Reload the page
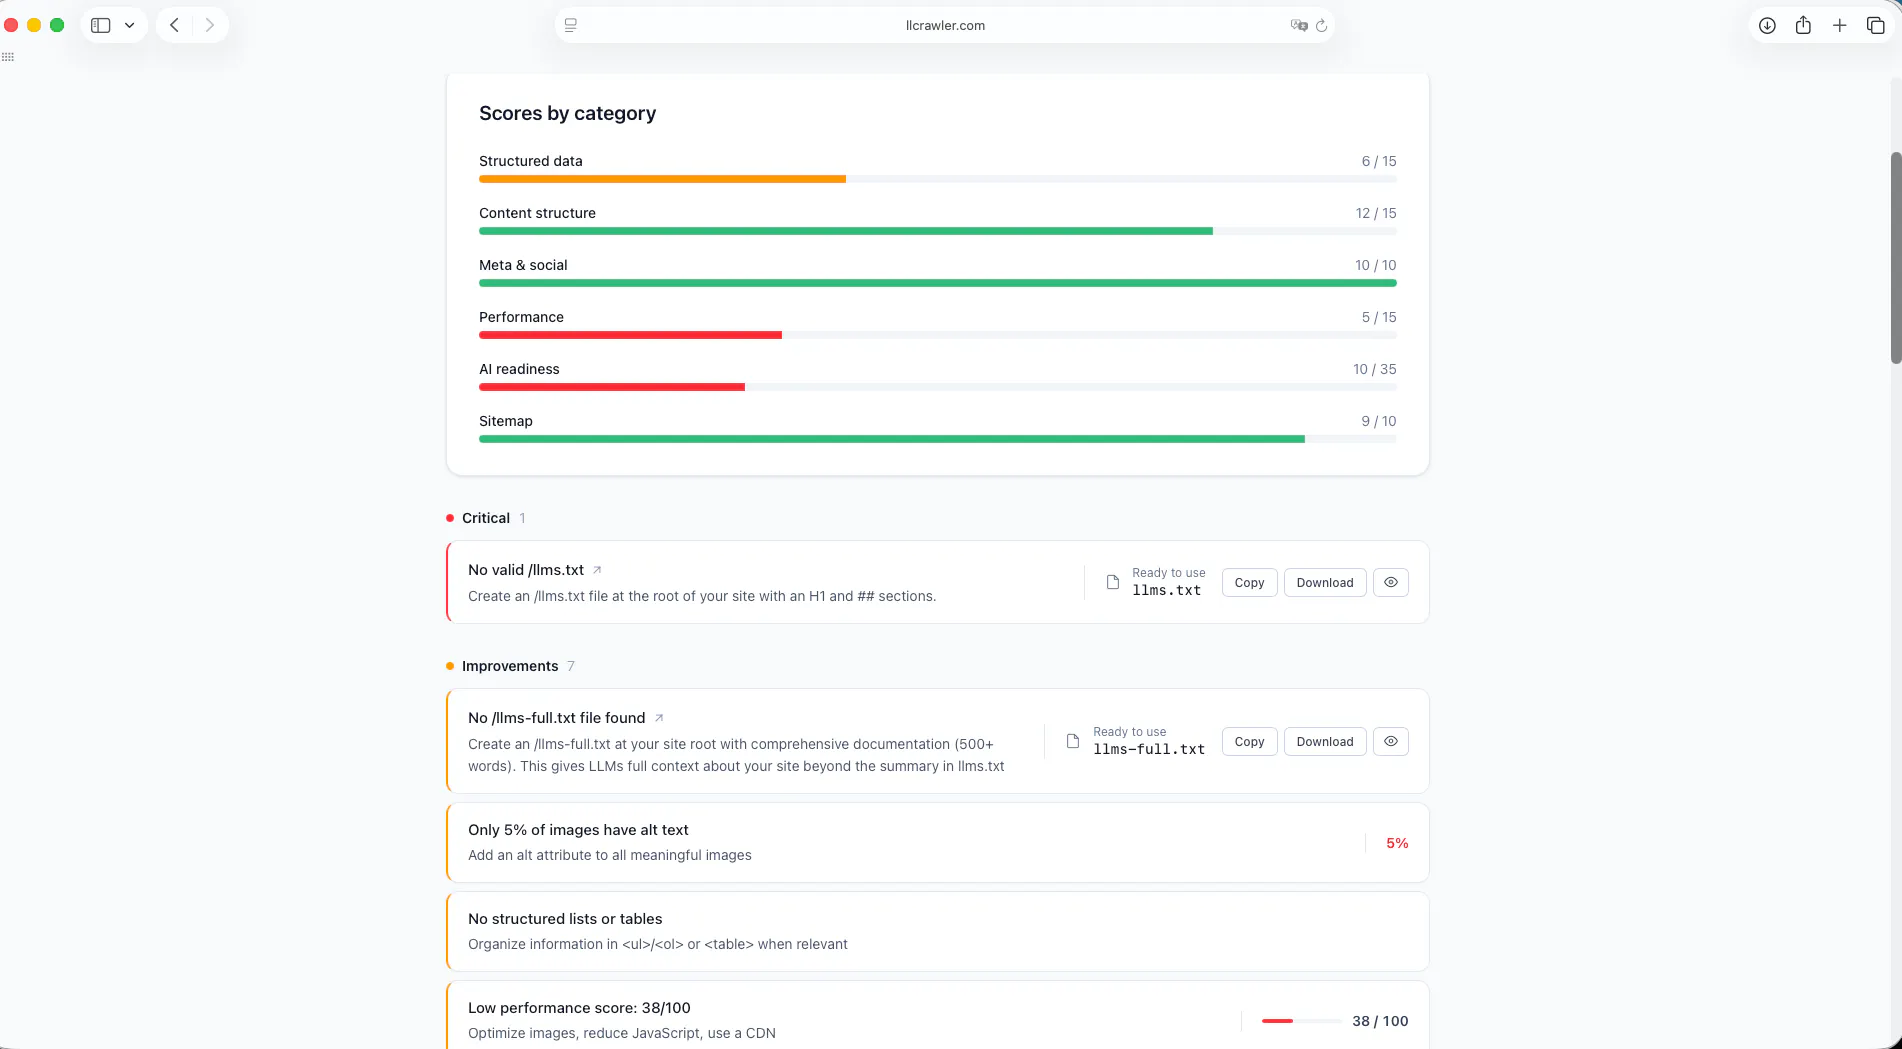 tap(1321, 25)
